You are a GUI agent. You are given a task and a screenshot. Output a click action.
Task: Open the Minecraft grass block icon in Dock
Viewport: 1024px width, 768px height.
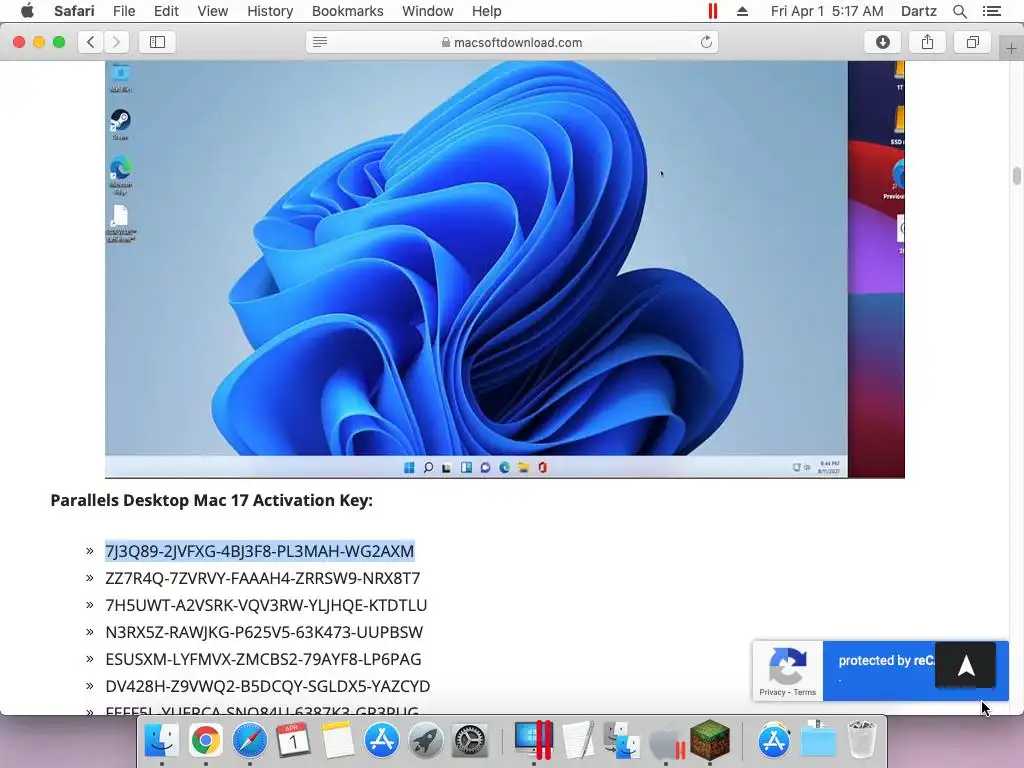coord(710,741)
